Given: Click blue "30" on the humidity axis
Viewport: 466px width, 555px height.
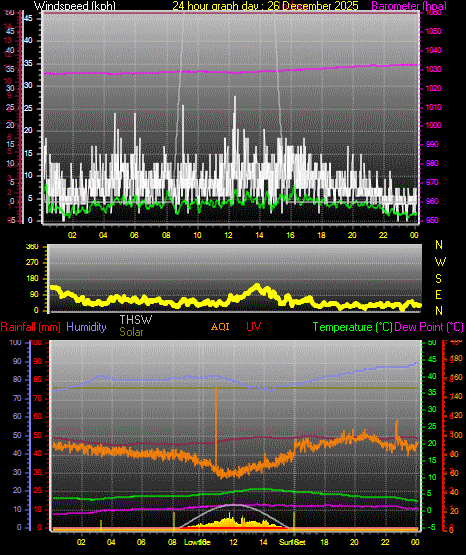Looking at the screenshot, I should point(17,473).
